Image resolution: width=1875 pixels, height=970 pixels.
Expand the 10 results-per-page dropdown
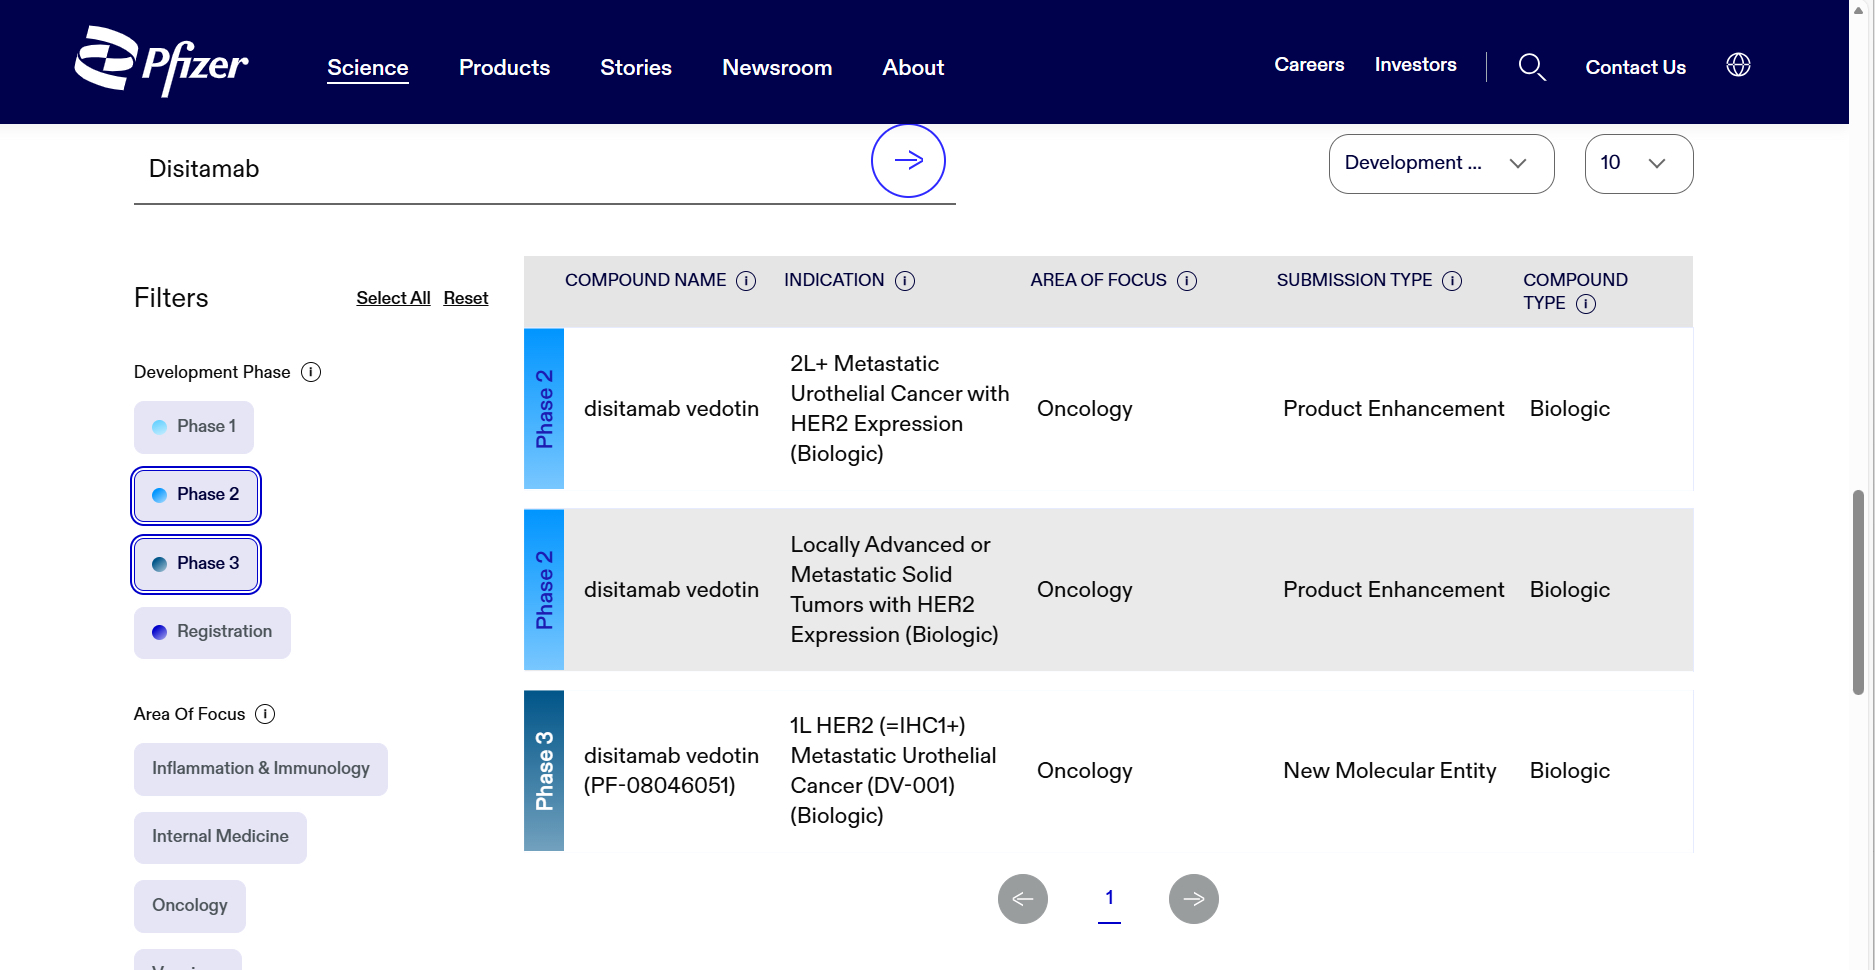coord(1637,164)
